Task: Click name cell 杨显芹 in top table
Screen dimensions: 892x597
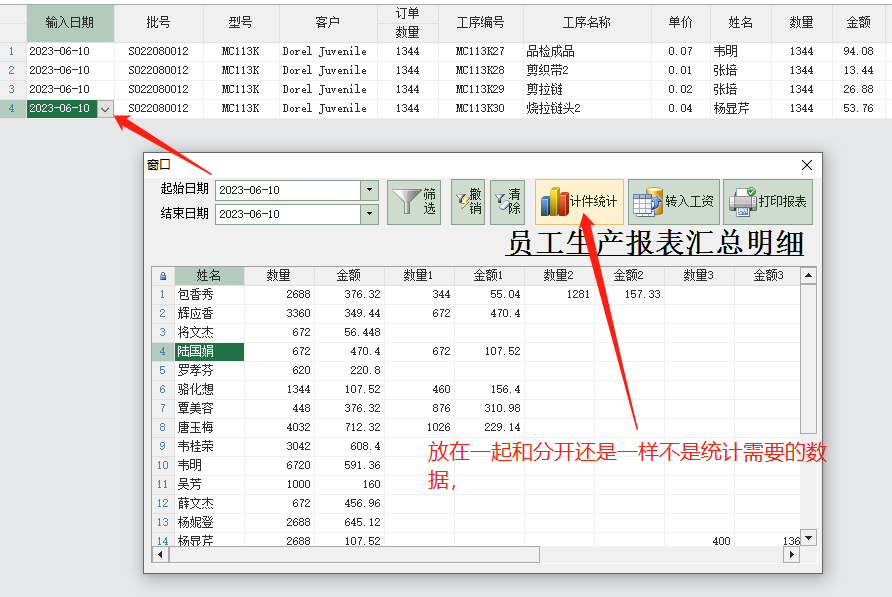Action: [x=741, y=109]
